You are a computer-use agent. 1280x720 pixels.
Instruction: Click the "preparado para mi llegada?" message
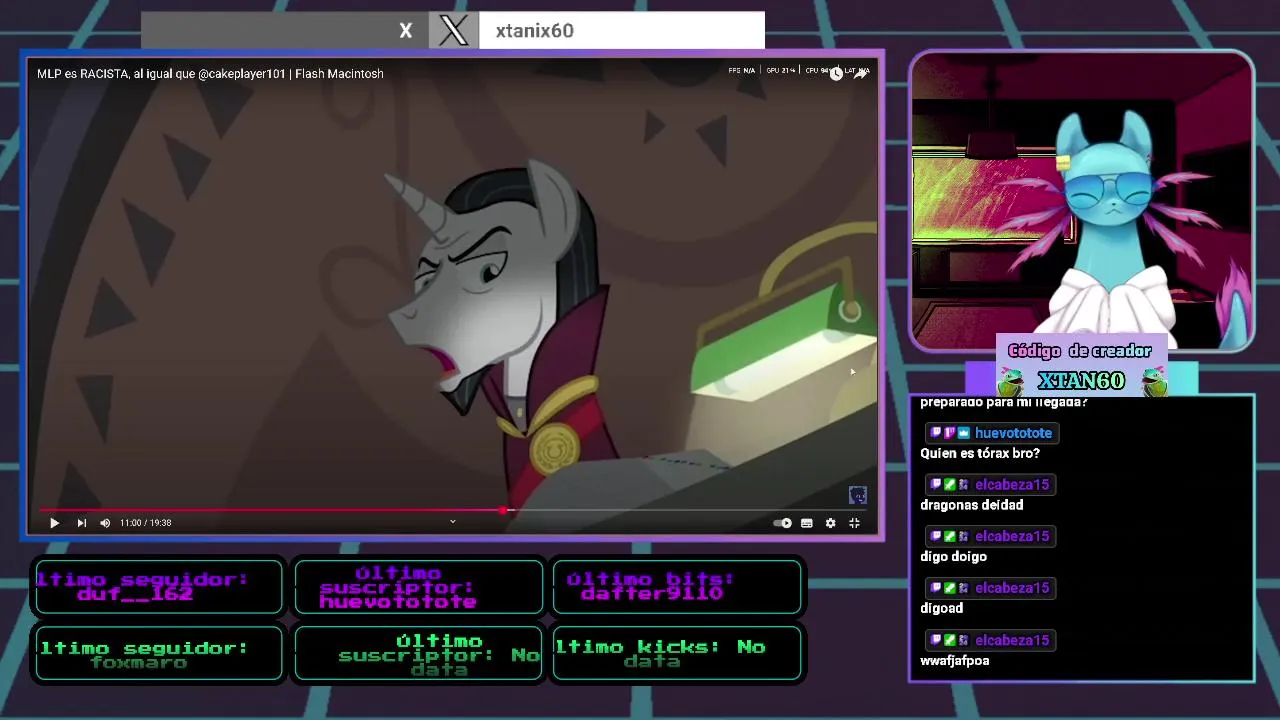(x=1003, y=402)
